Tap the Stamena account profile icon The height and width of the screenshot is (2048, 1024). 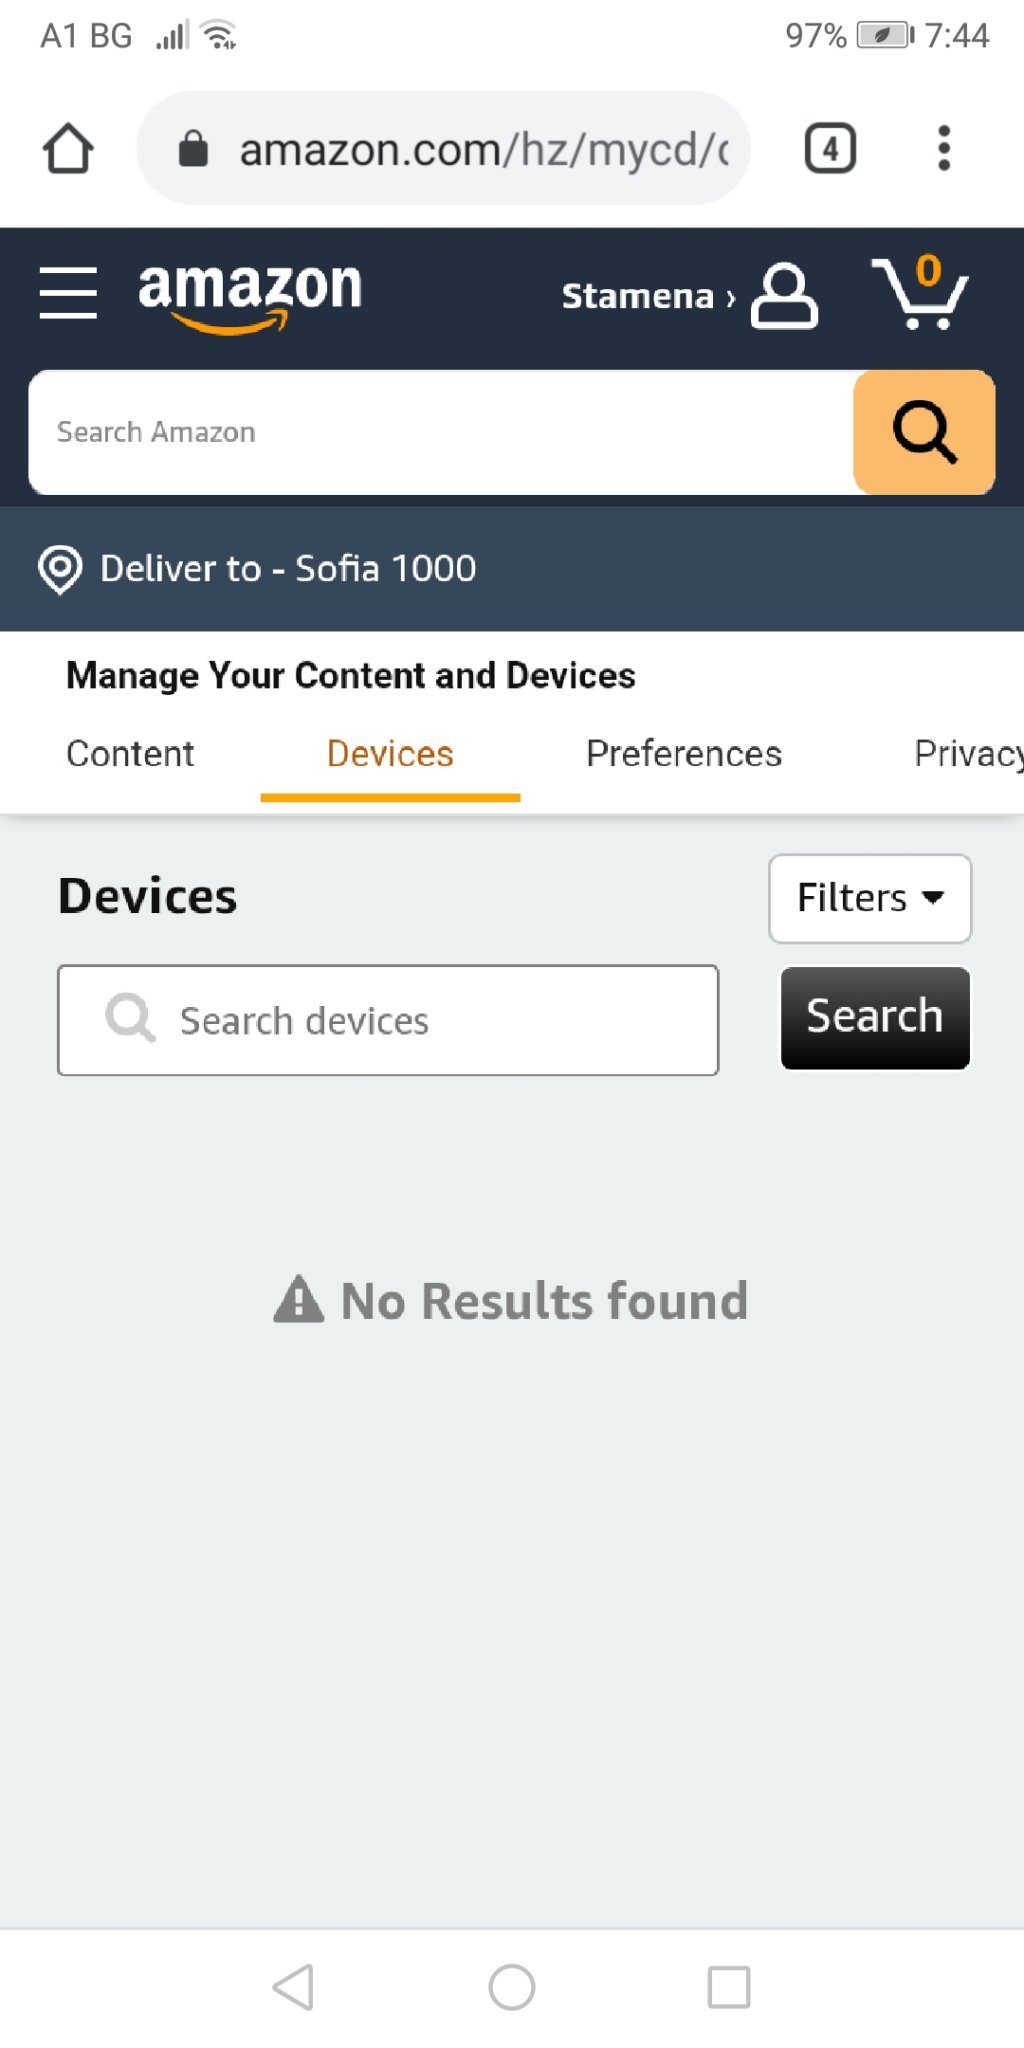(784, 296)
